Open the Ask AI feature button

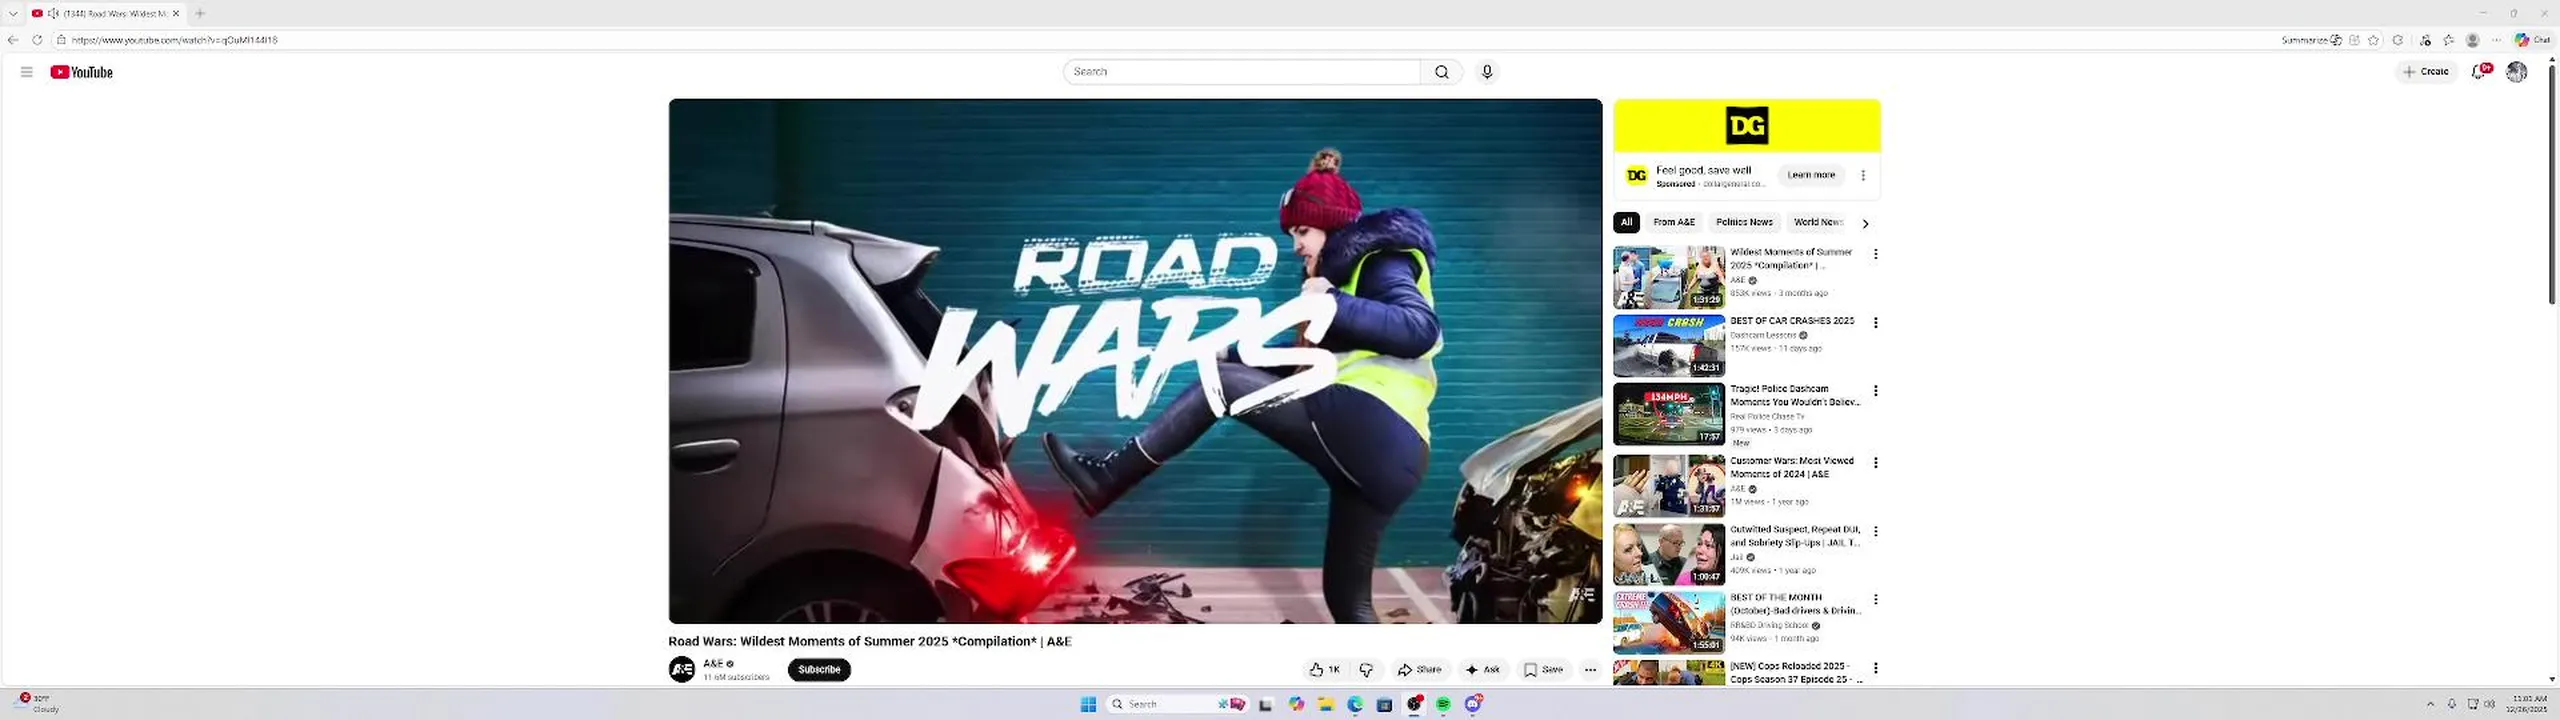(1483, 670)
